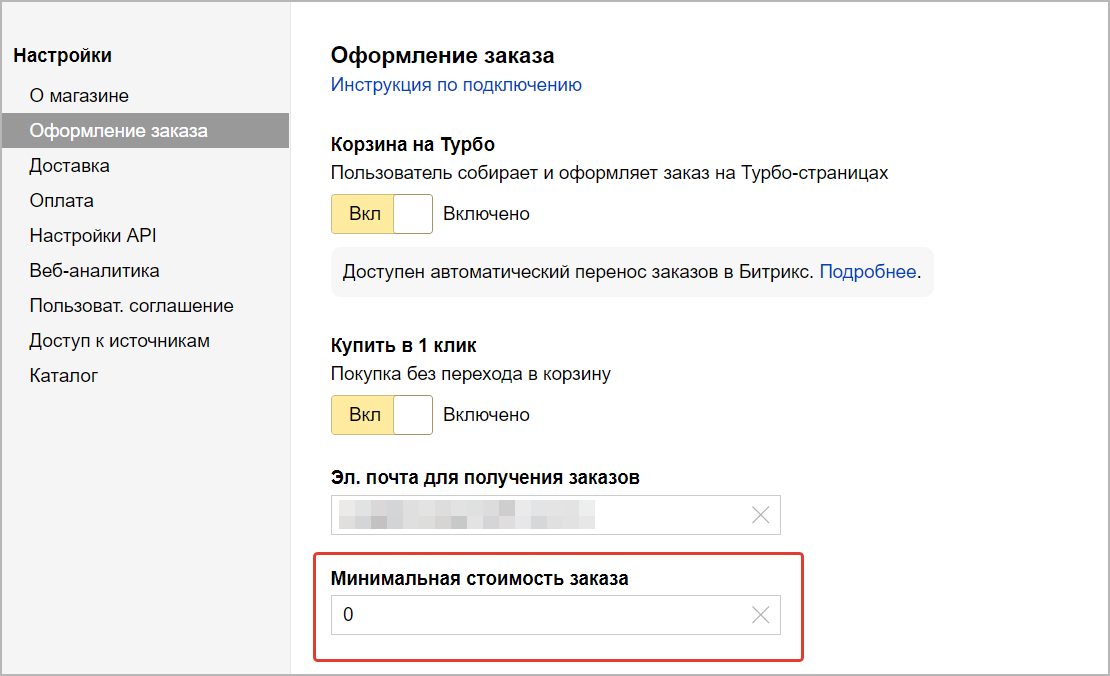
Task: Click into the Минимальная стоимость заказа field
Action: [540, 615]
